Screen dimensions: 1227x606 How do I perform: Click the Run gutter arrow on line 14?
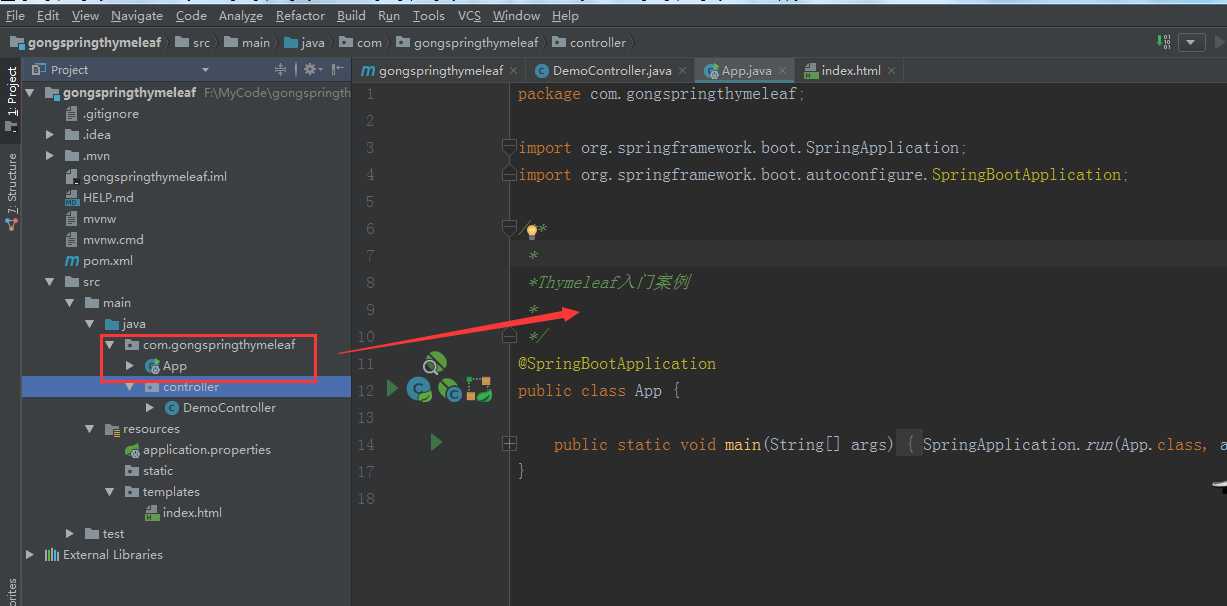click(435, 441)
